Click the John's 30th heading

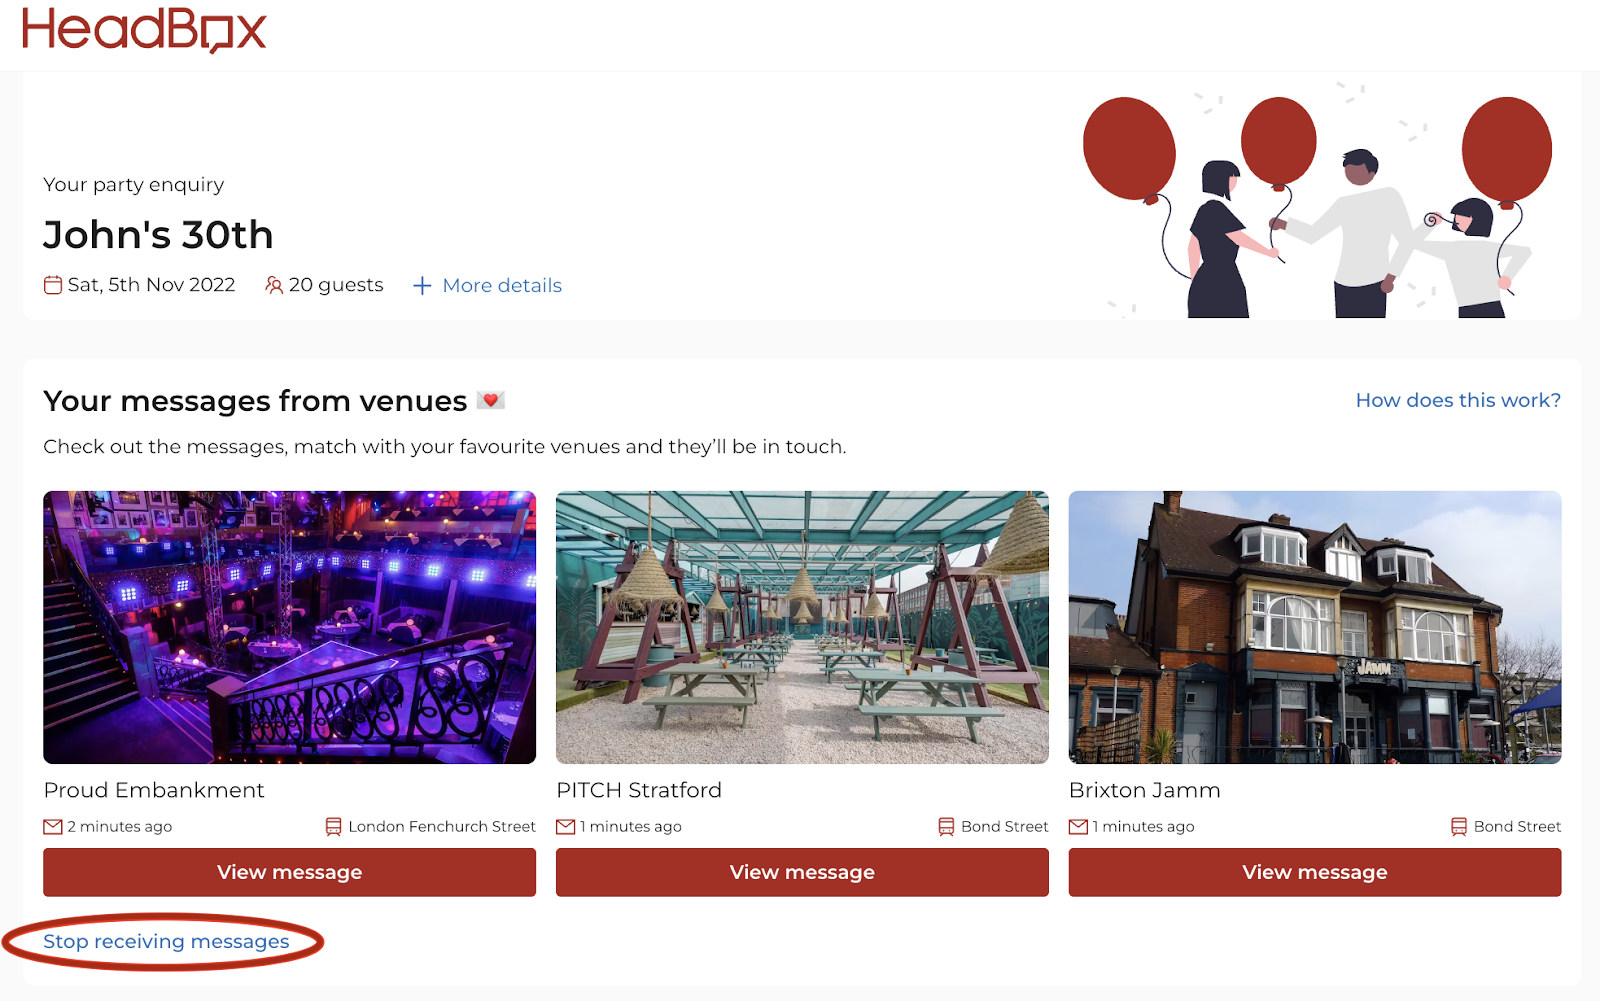pyautogui.click(x=158, y=235)
